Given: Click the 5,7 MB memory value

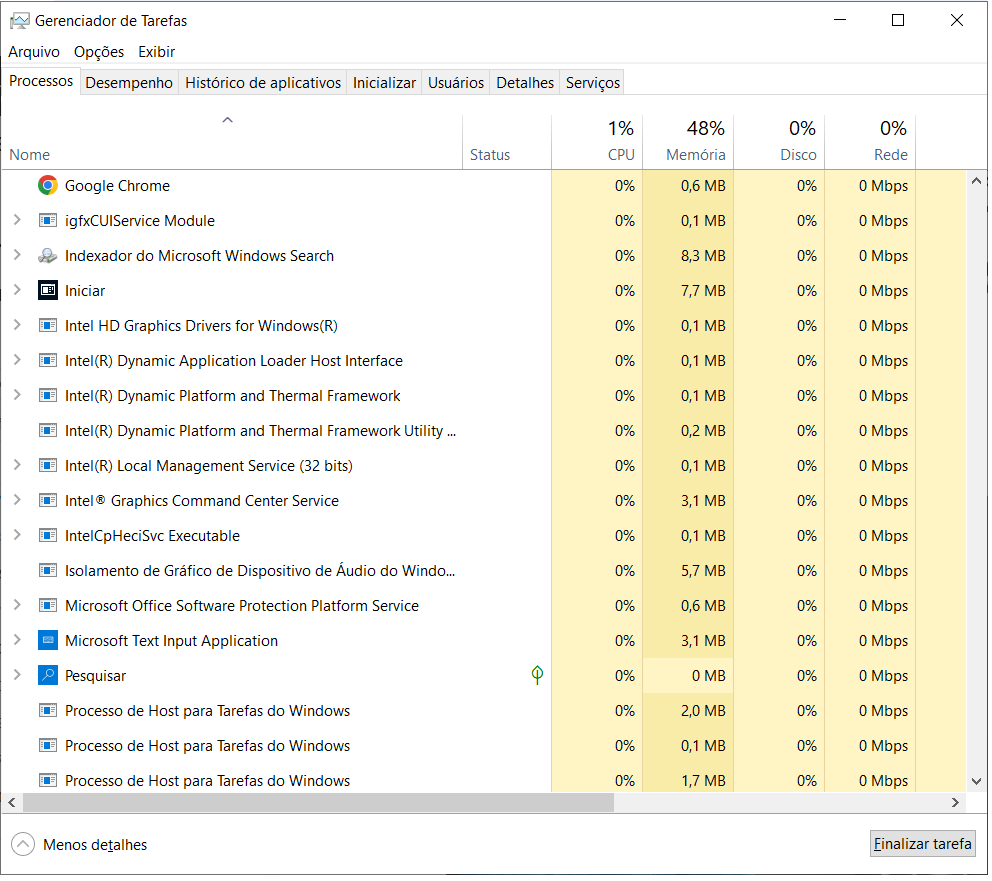Looking at the screenshot, I should tap(703, 571).
